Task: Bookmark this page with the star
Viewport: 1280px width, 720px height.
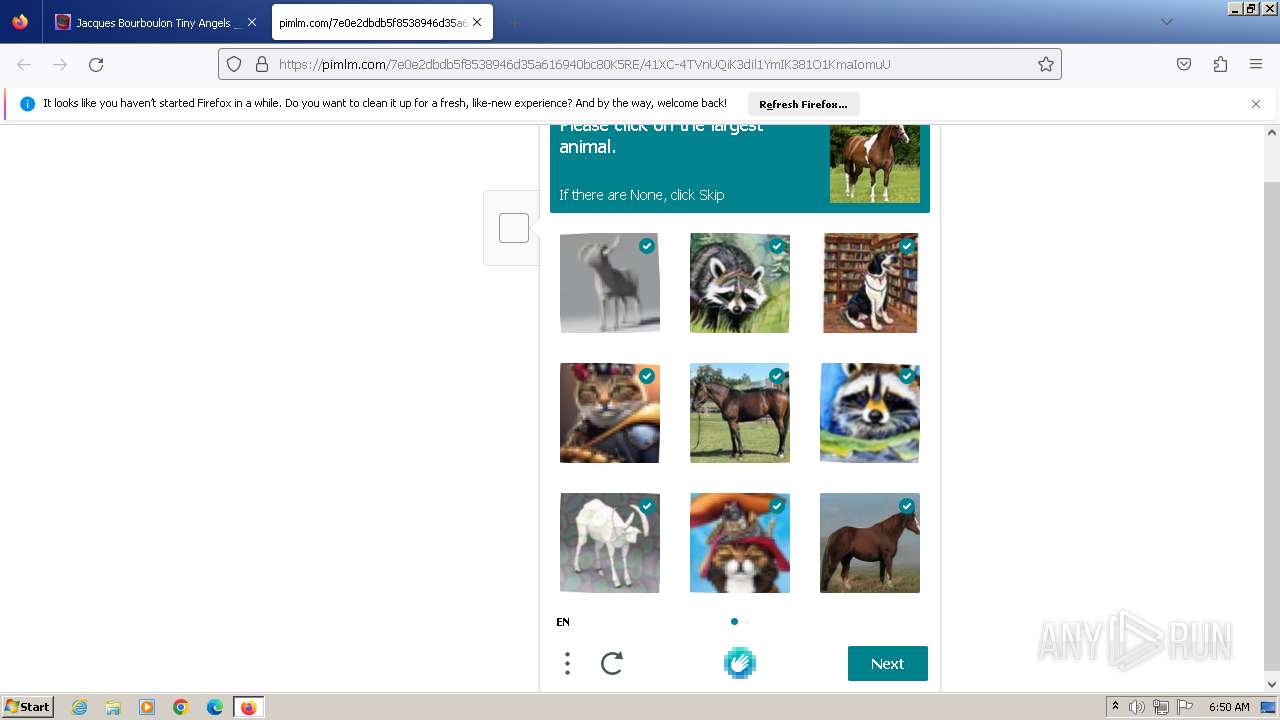Action: pos(1046,64)
